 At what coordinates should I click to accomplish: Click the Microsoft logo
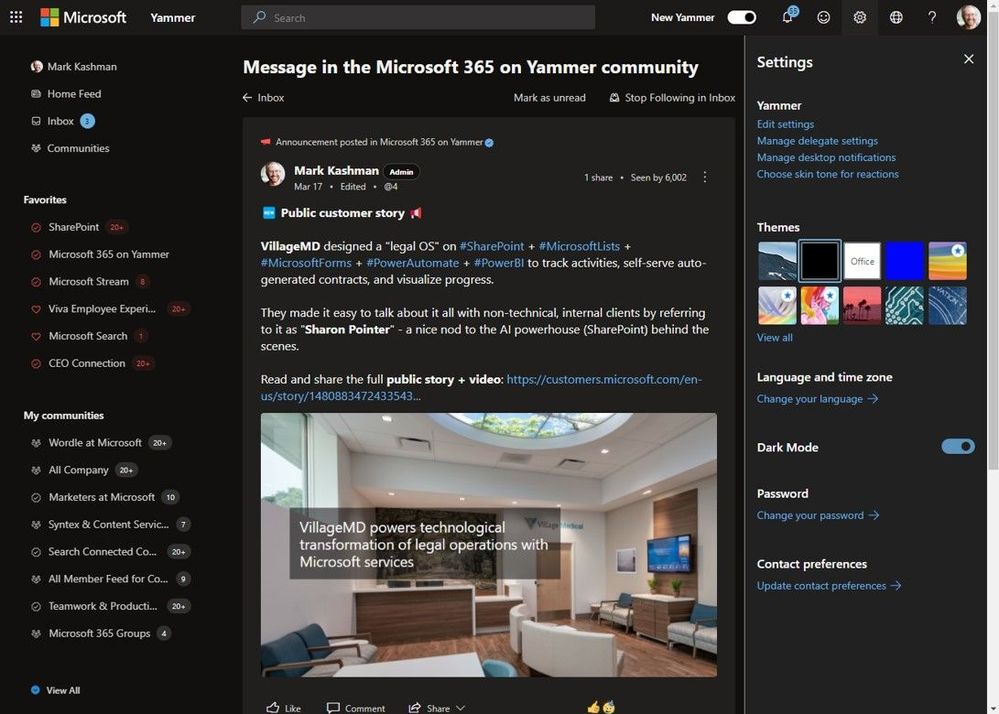[x=83, y=17]
